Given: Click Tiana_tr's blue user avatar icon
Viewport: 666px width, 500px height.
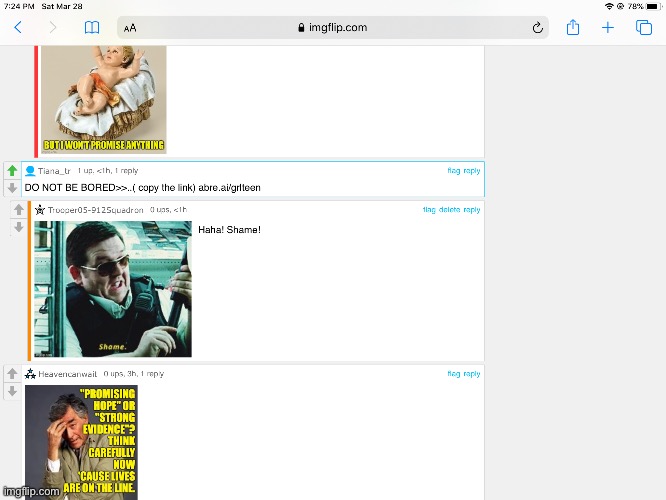Looking at the screenshot, I should coord(30,171).
